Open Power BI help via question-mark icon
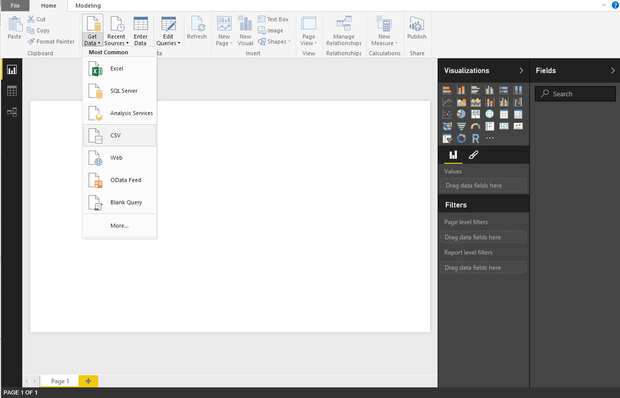The height and width of the screenshot is (398, 620). (x=615, y=5)
